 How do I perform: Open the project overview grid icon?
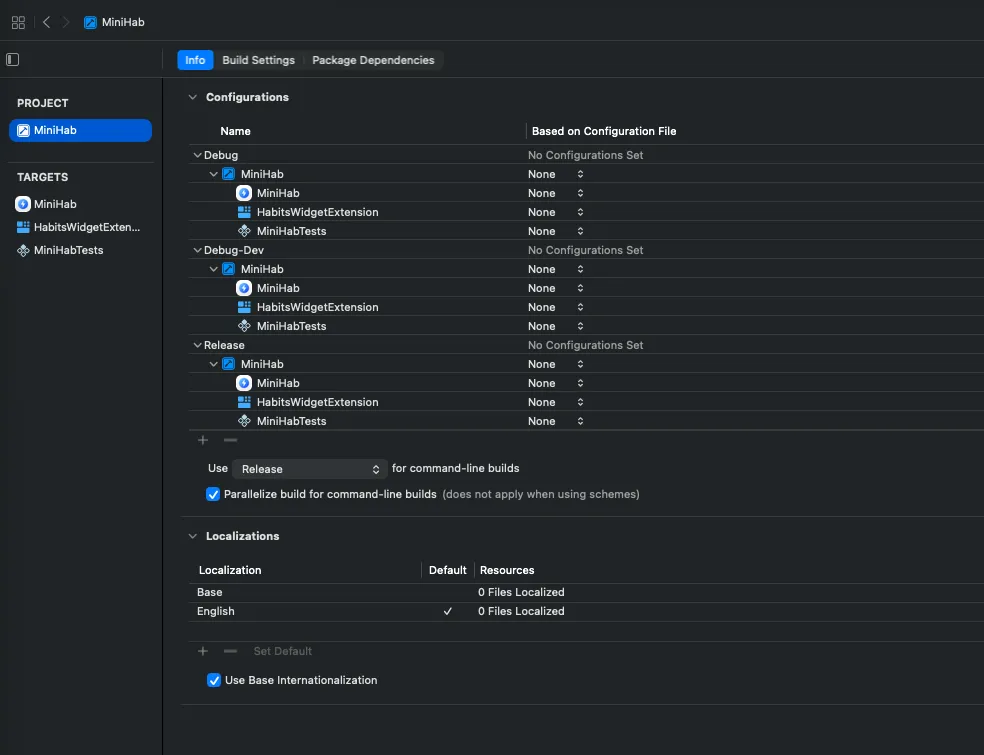(x=18, y=22)
